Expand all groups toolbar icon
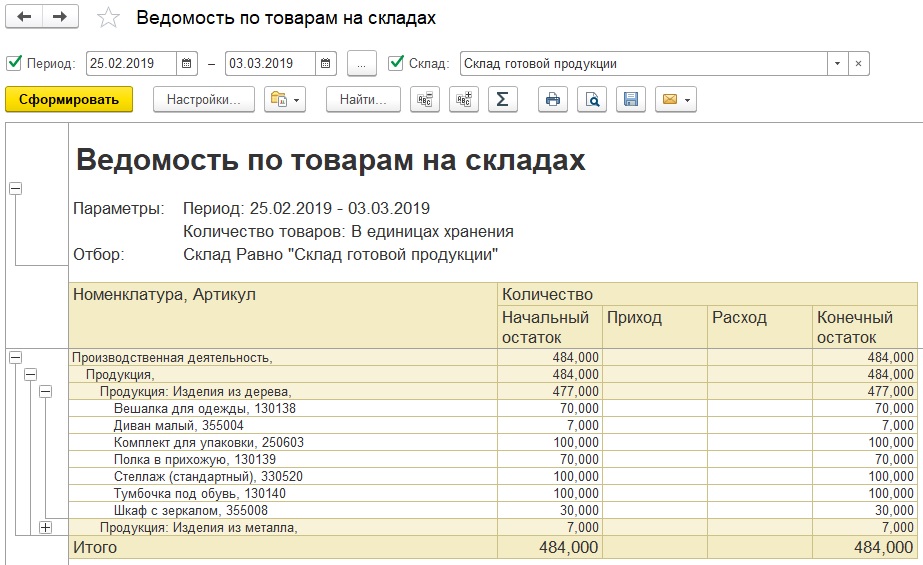Screen dimensions: 923x565 click(464, 99)
